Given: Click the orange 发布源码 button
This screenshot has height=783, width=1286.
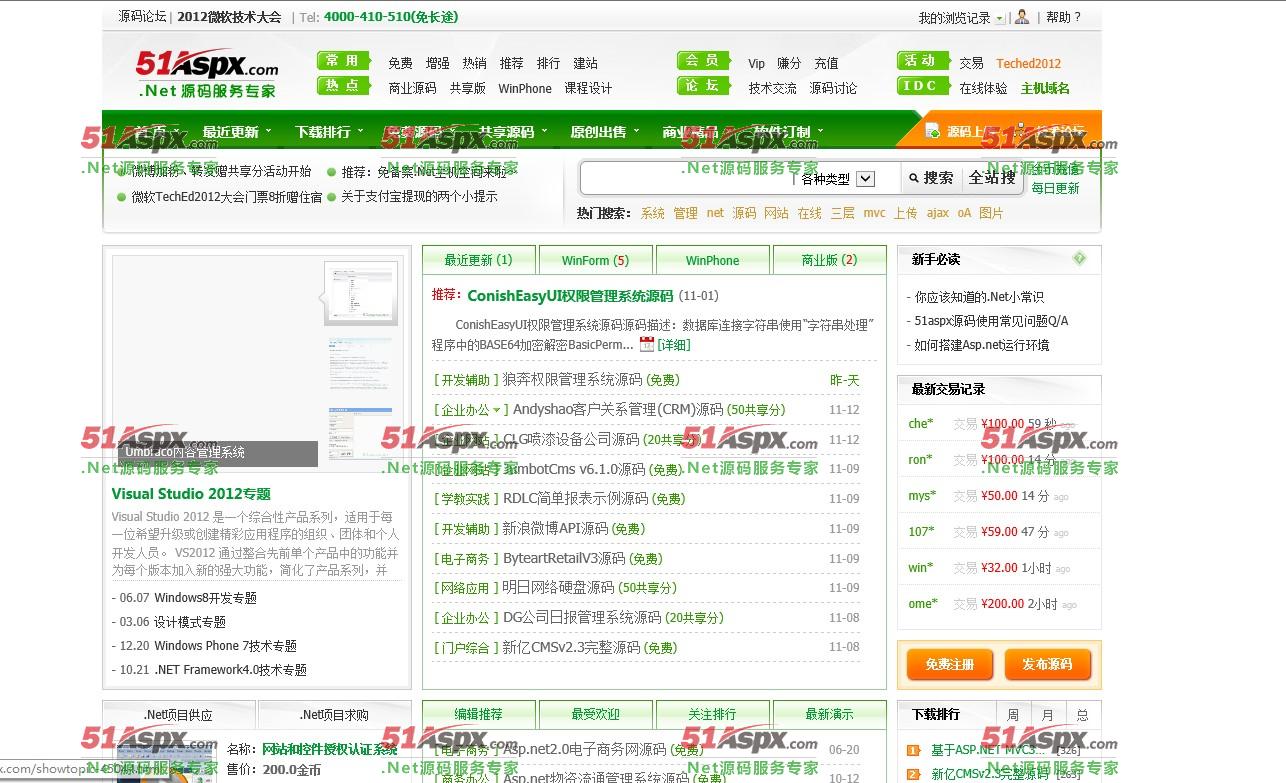Looking at the screenshot, I should point(1047,664).
